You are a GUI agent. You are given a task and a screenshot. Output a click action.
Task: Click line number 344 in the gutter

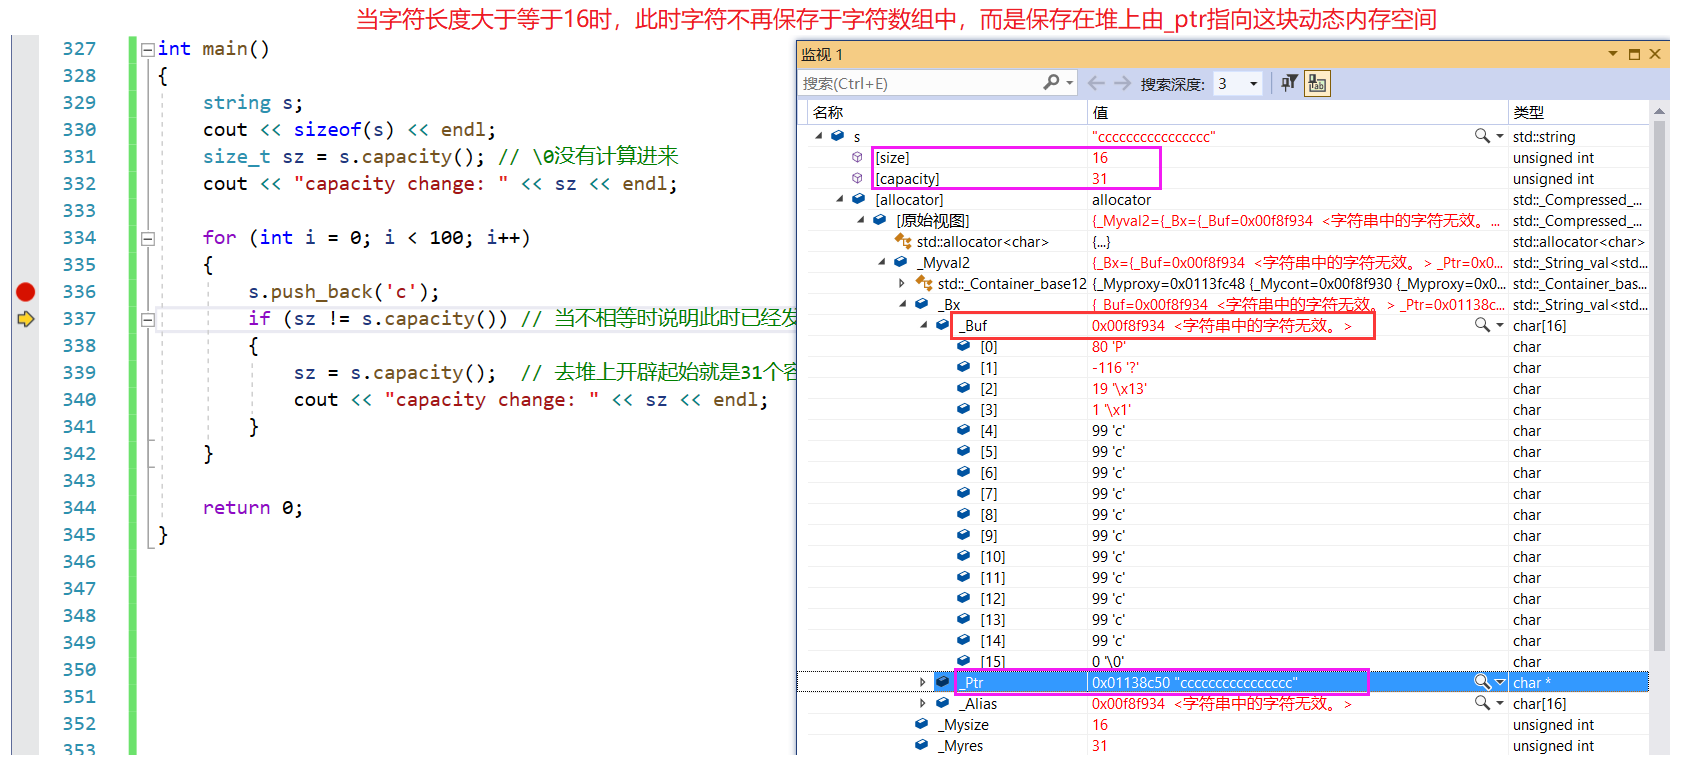(x=79, y=508)
